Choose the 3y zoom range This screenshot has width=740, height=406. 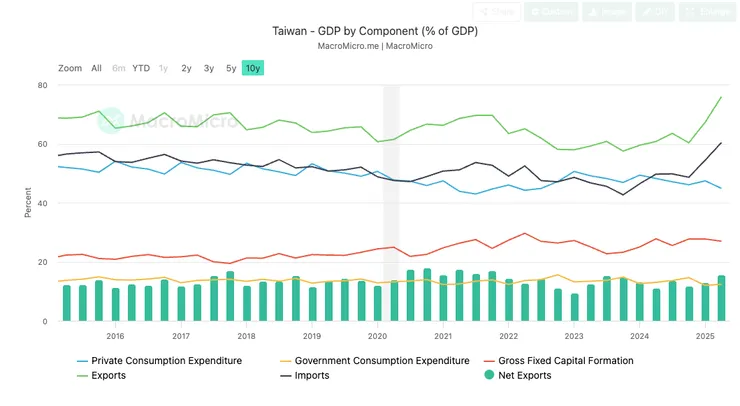coord(209,68)
